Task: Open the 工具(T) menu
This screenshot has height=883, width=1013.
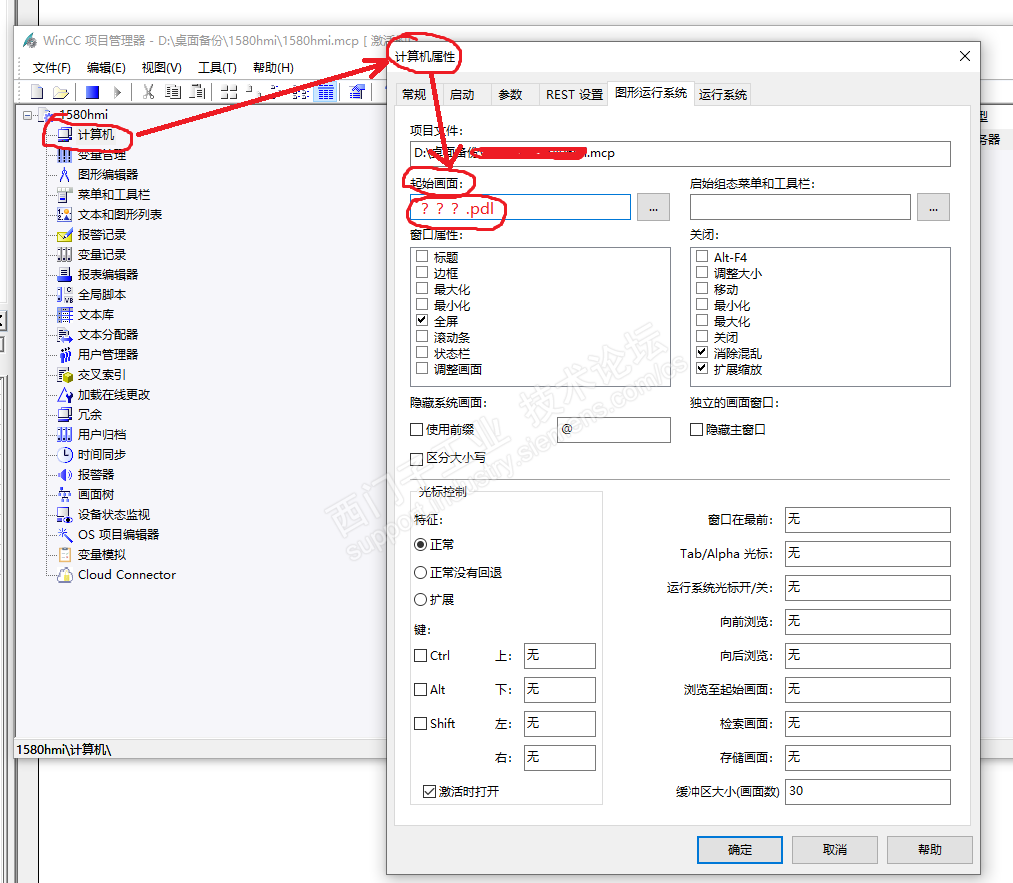Action: [217, 68]
